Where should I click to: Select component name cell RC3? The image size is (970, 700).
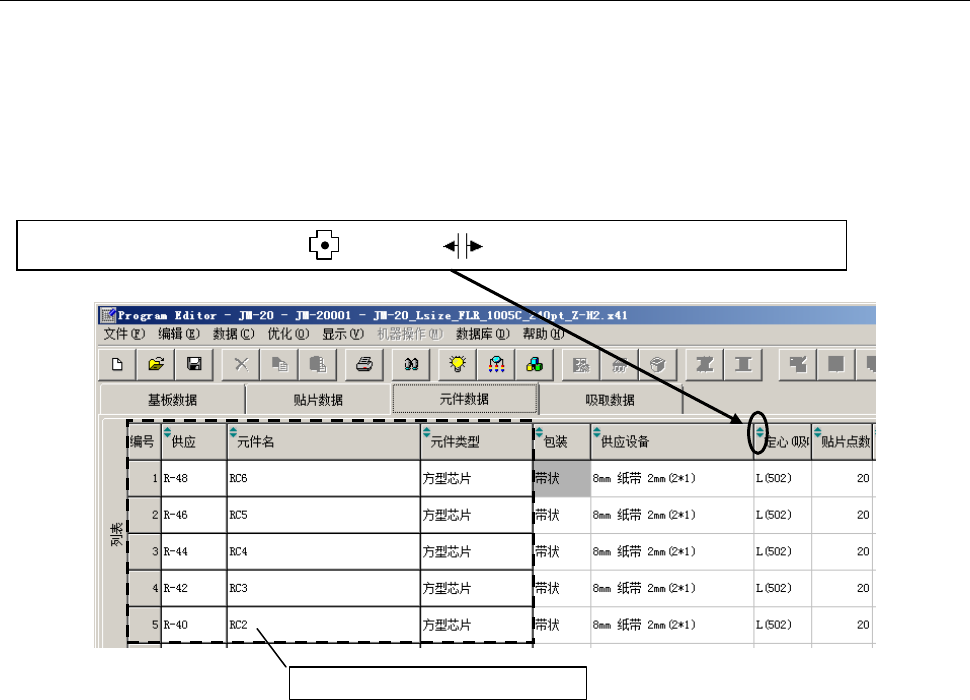tap(324, 588)
